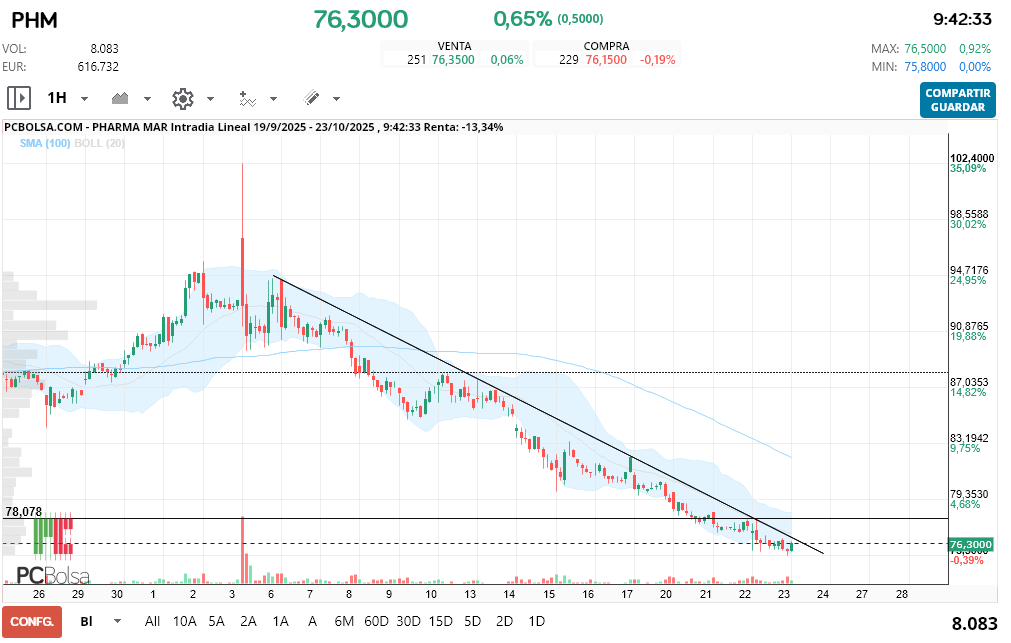Select the 6M time range
Image resolution: width=1011 pixels, height=643 pixels.
coord(344,622)
